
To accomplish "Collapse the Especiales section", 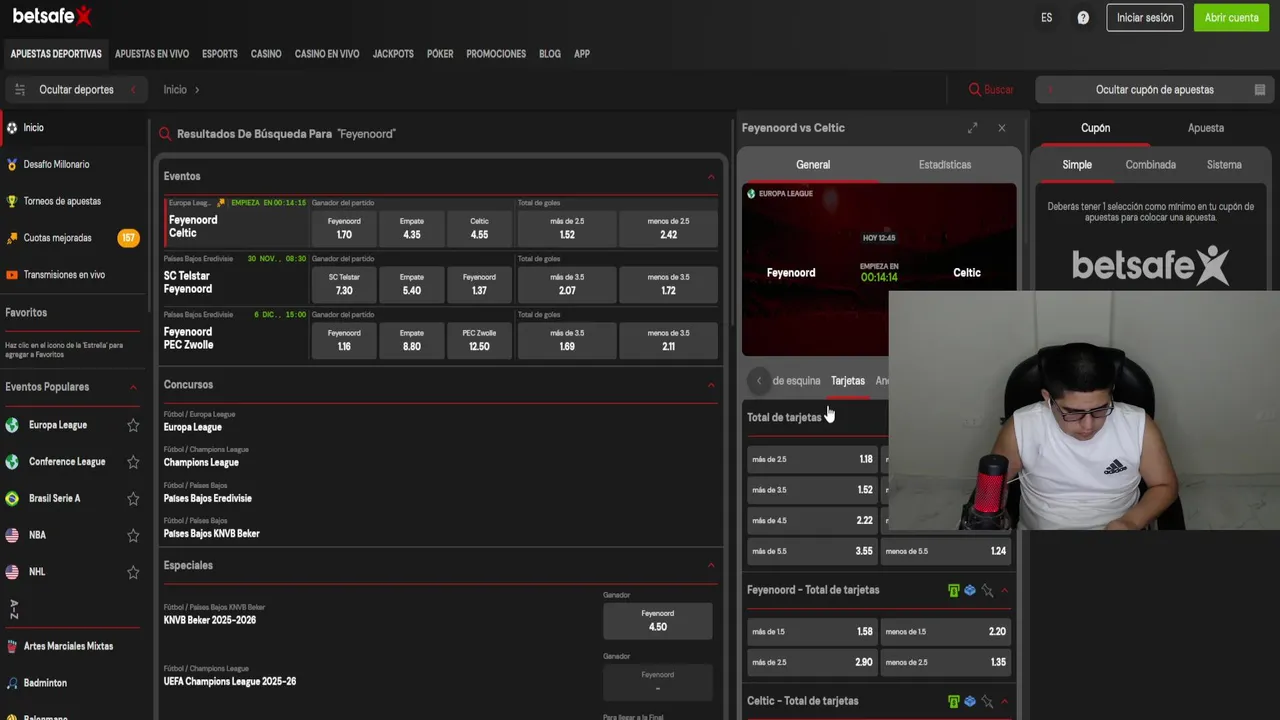I will pos(711,566).
